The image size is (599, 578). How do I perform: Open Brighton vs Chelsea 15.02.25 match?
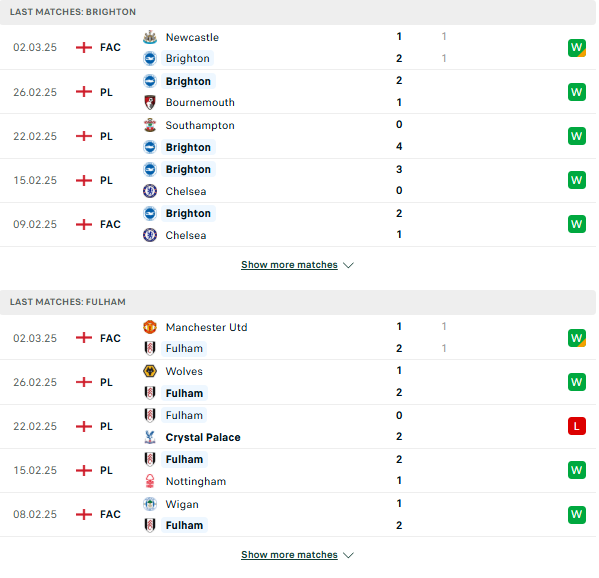click(x=298, y=180)
